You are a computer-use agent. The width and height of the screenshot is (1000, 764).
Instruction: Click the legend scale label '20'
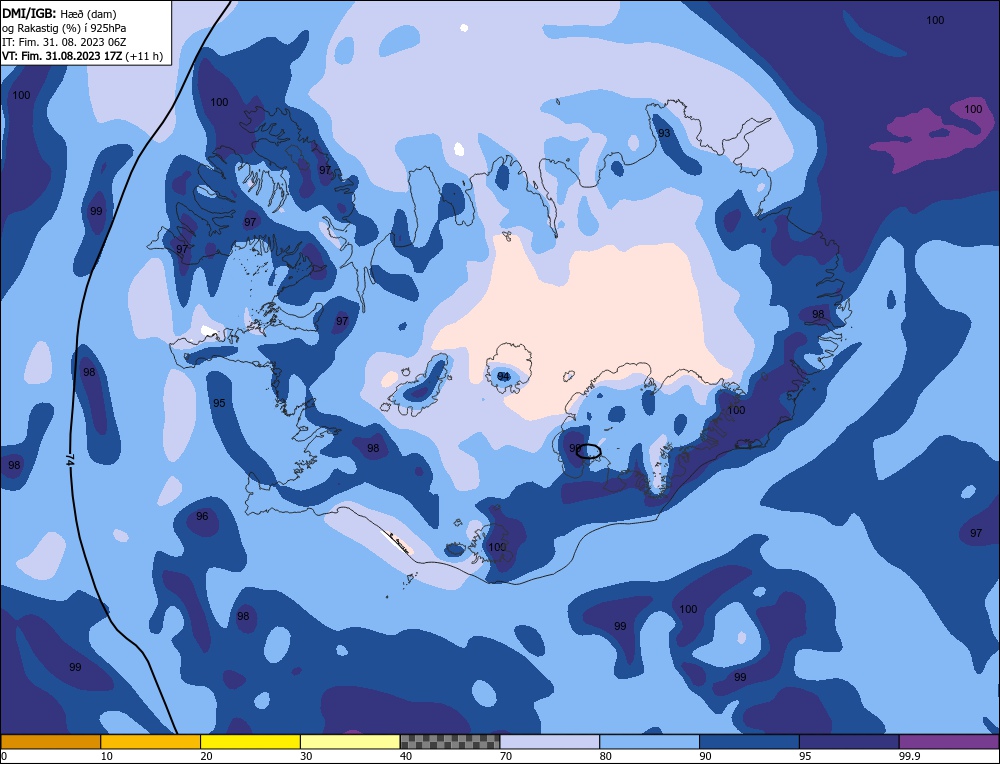[x=207, y=756]
